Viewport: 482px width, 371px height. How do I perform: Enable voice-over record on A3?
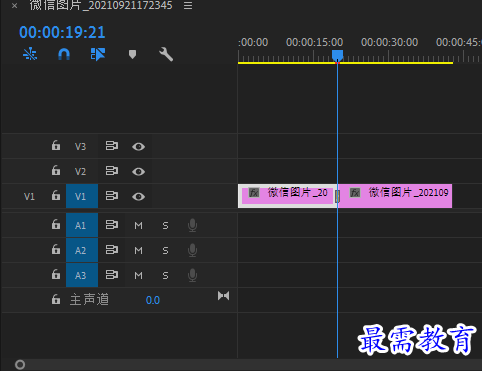pyautogui.click(x=192, y=275)
